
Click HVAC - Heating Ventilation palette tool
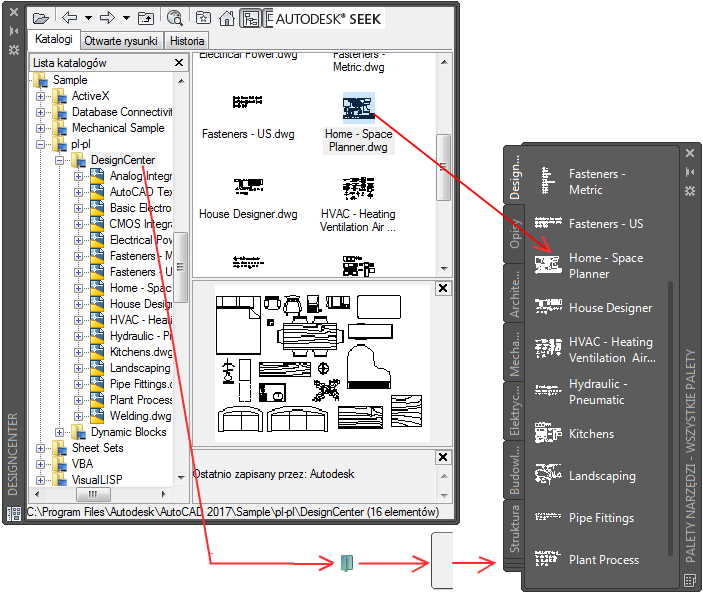click(x=596, y=350)
